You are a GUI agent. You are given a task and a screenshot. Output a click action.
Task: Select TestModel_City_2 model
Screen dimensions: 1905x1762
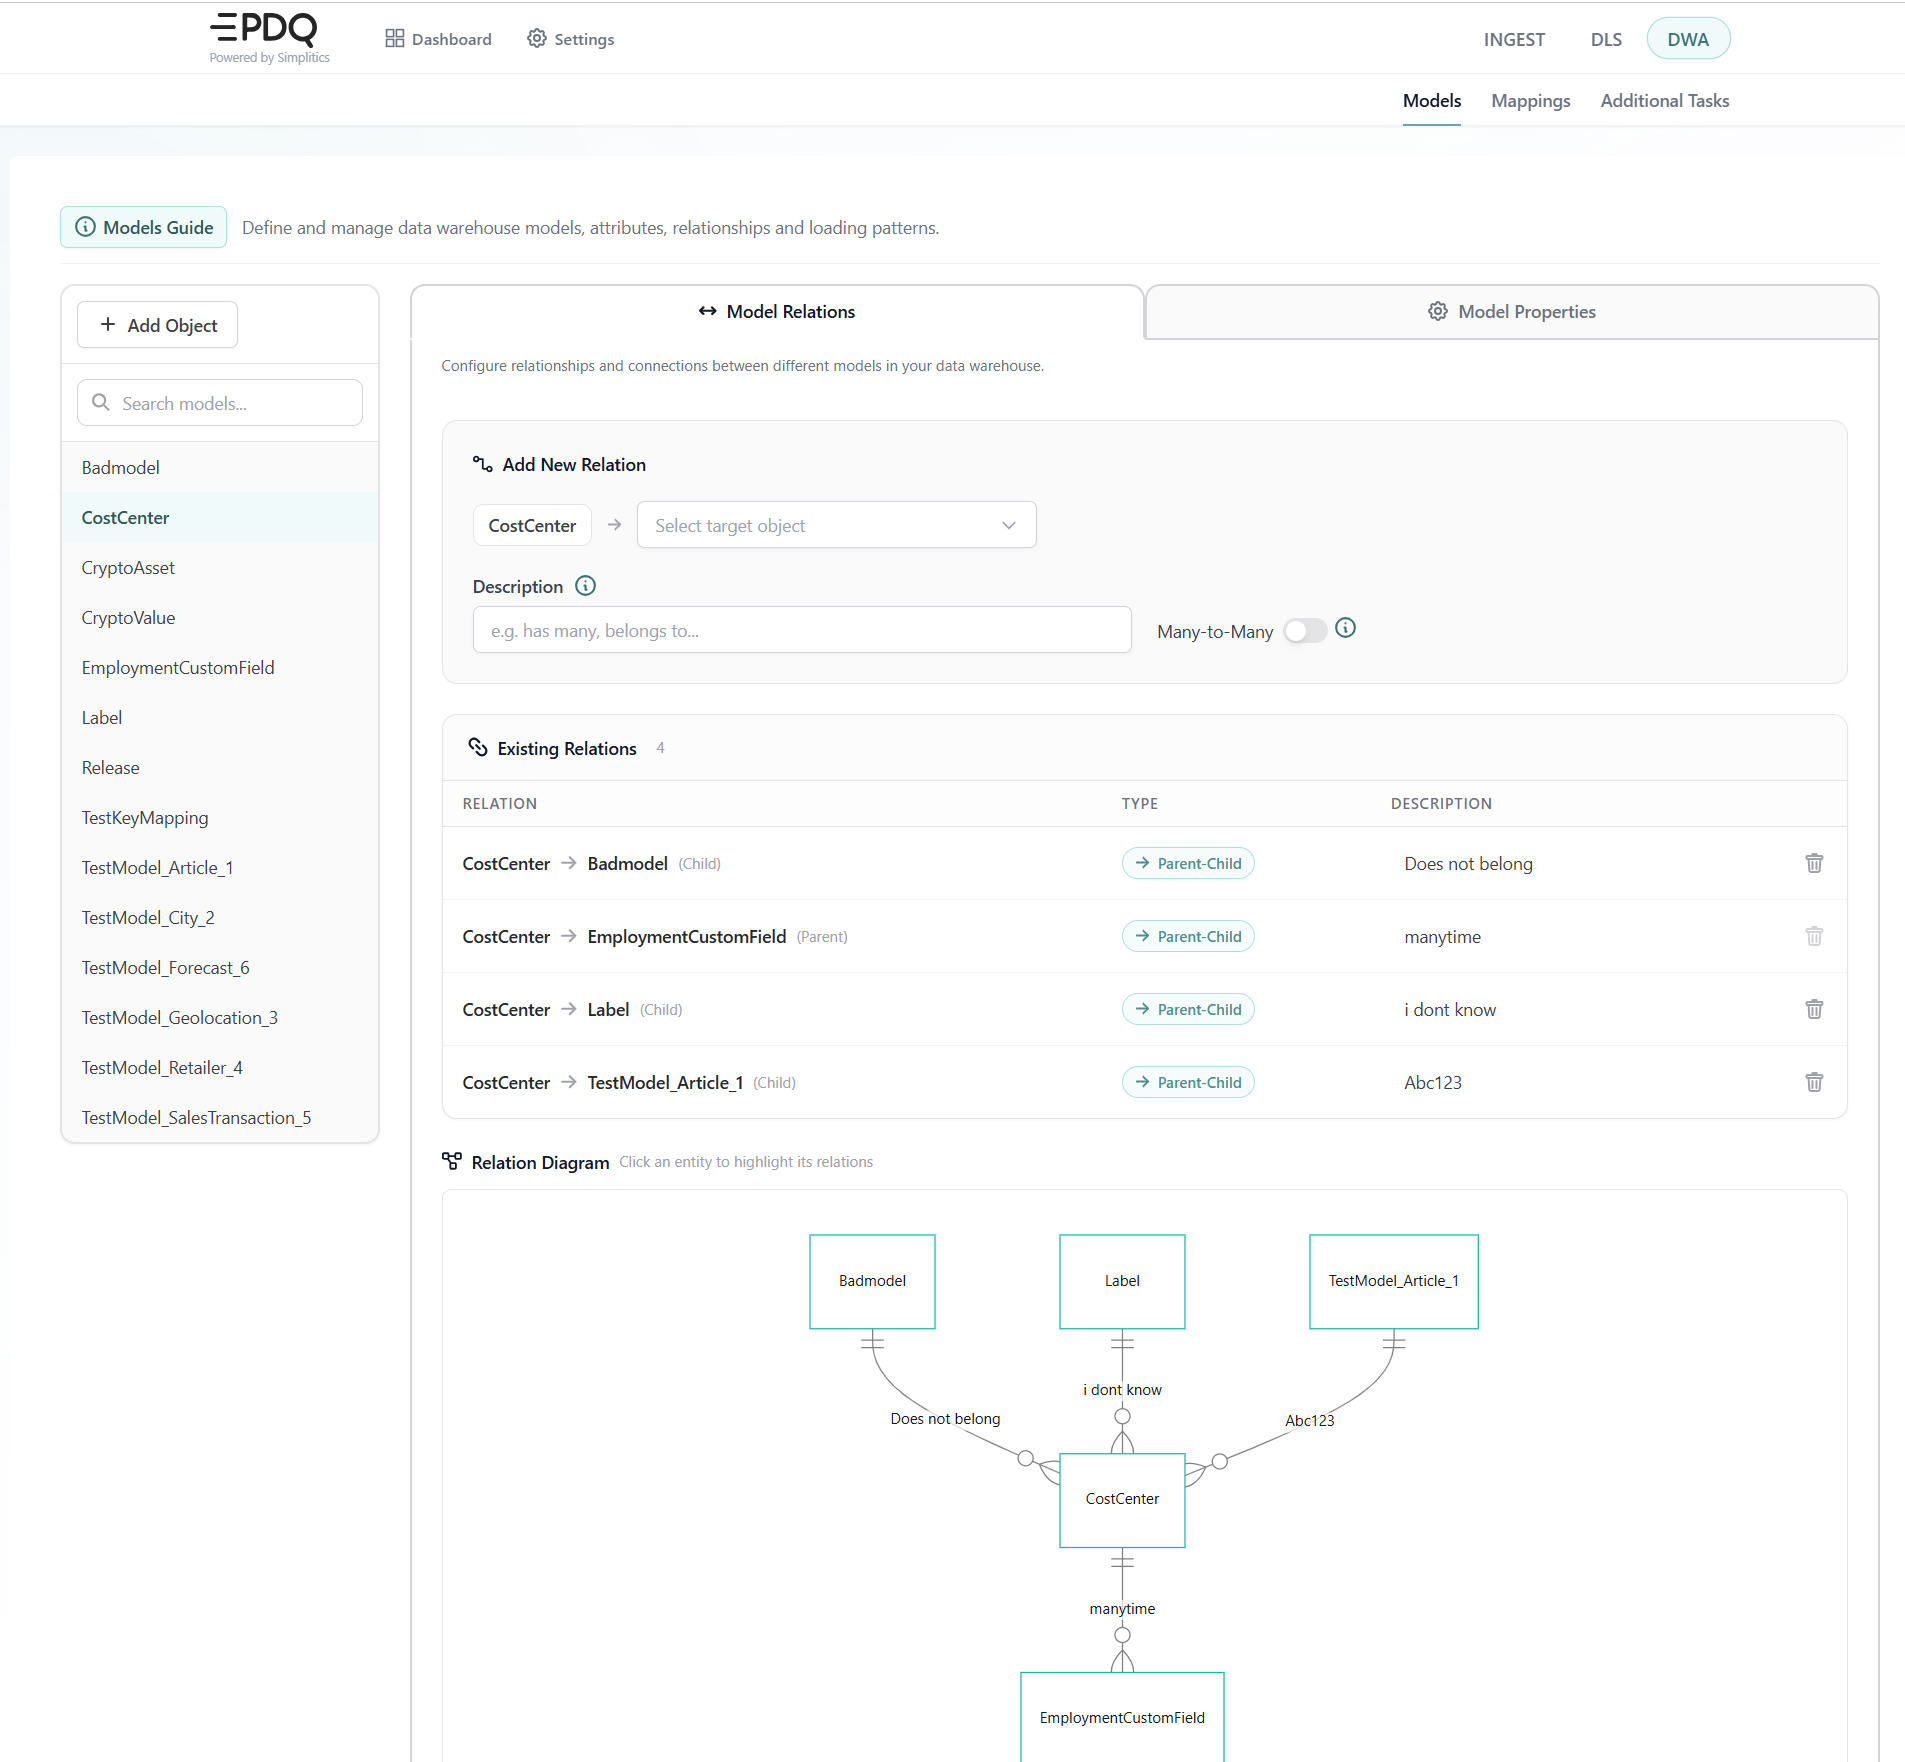point(220,918)
